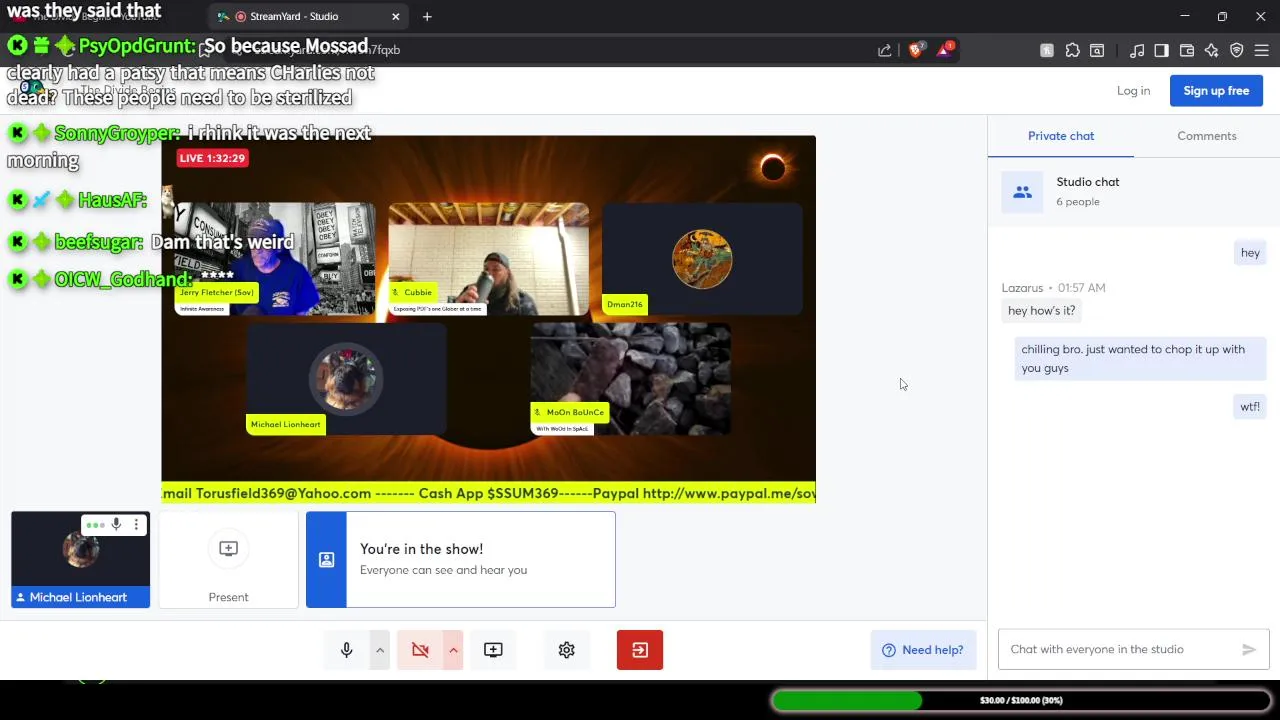Turn on the camera using the red camera-off button

tap(420, 650)
